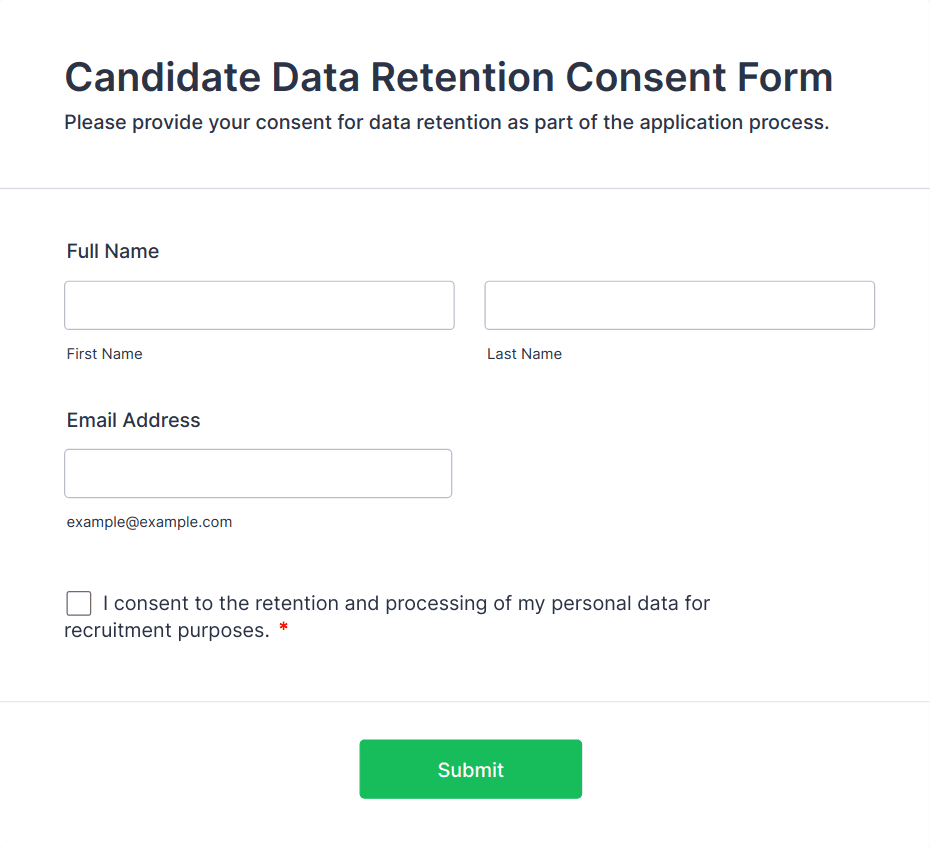930x848 pixels.
Task: Click the consent statement label text
Action: (x=406, y=604)
